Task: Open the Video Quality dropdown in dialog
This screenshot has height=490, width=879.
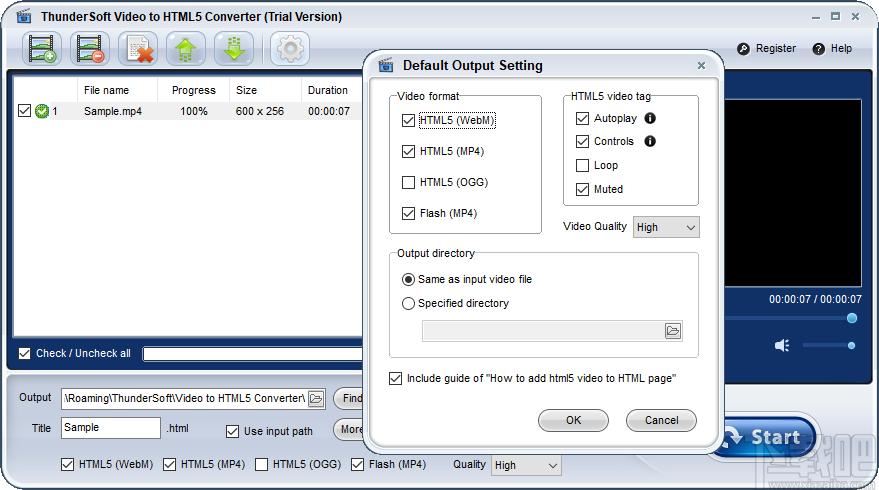Action: tap(666, 227)
